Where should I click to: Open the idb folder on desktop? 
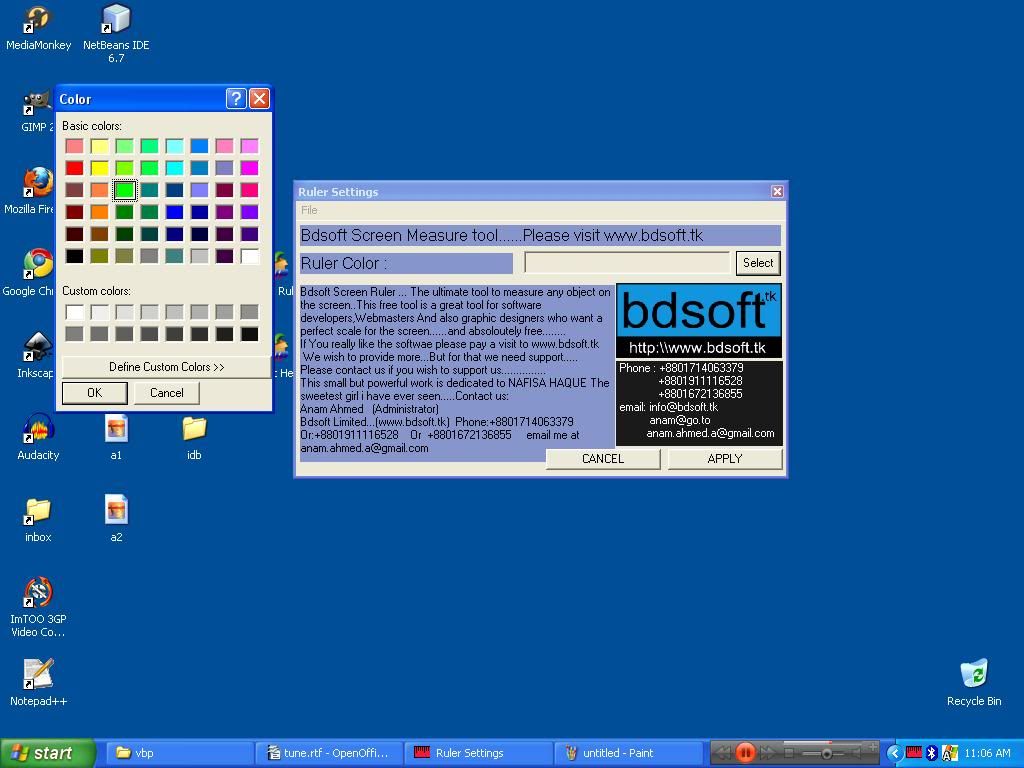[x=194, y=430]
